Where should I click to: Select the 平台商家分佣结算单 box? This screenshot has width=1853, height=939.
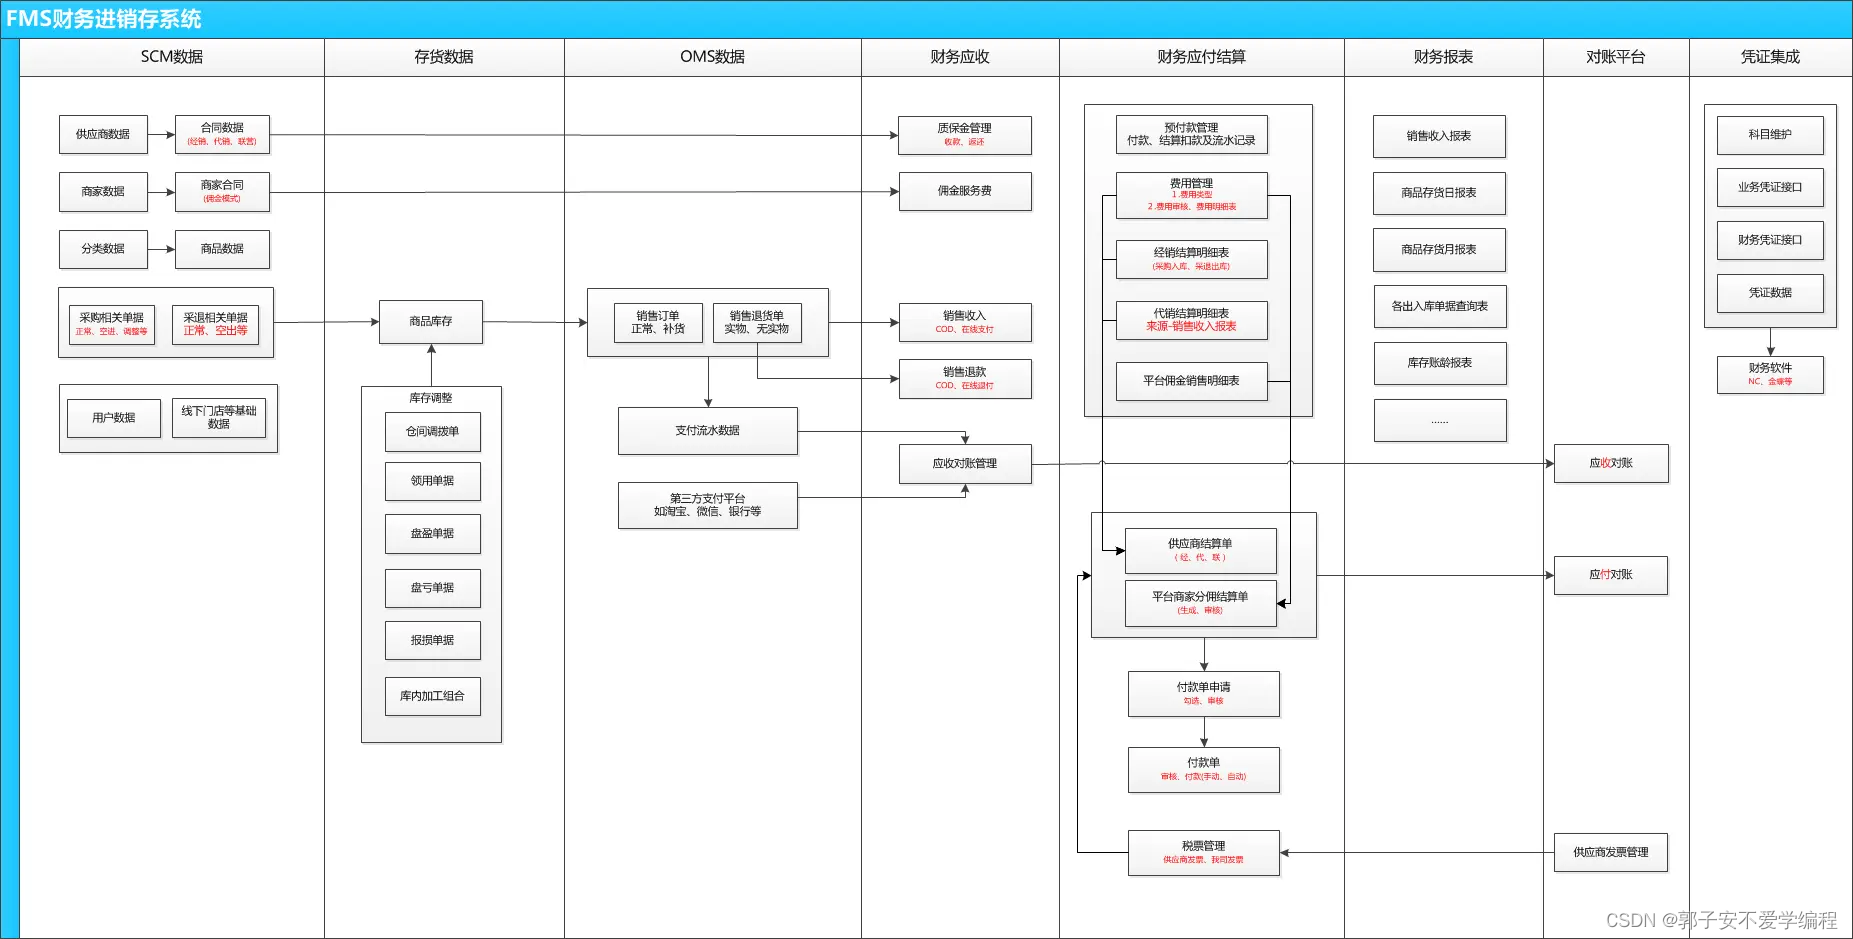click(x=1201, y=603)
